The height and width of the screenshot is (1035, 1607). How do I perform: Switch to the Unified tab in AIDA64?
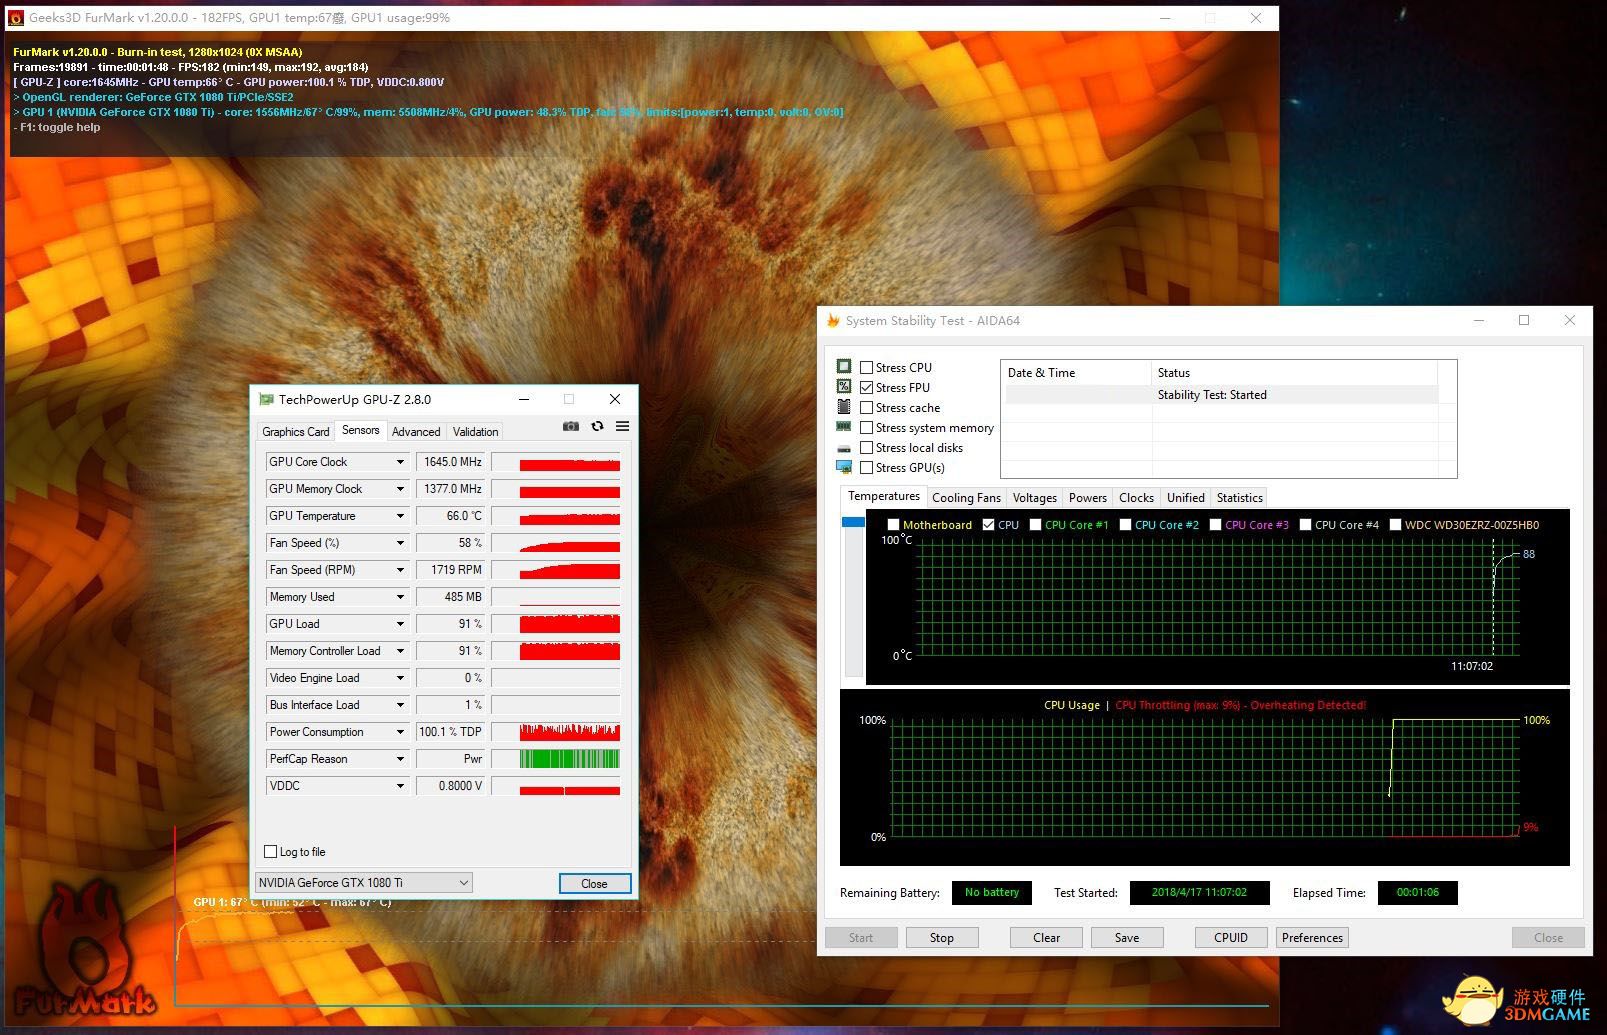point(1185,498)
